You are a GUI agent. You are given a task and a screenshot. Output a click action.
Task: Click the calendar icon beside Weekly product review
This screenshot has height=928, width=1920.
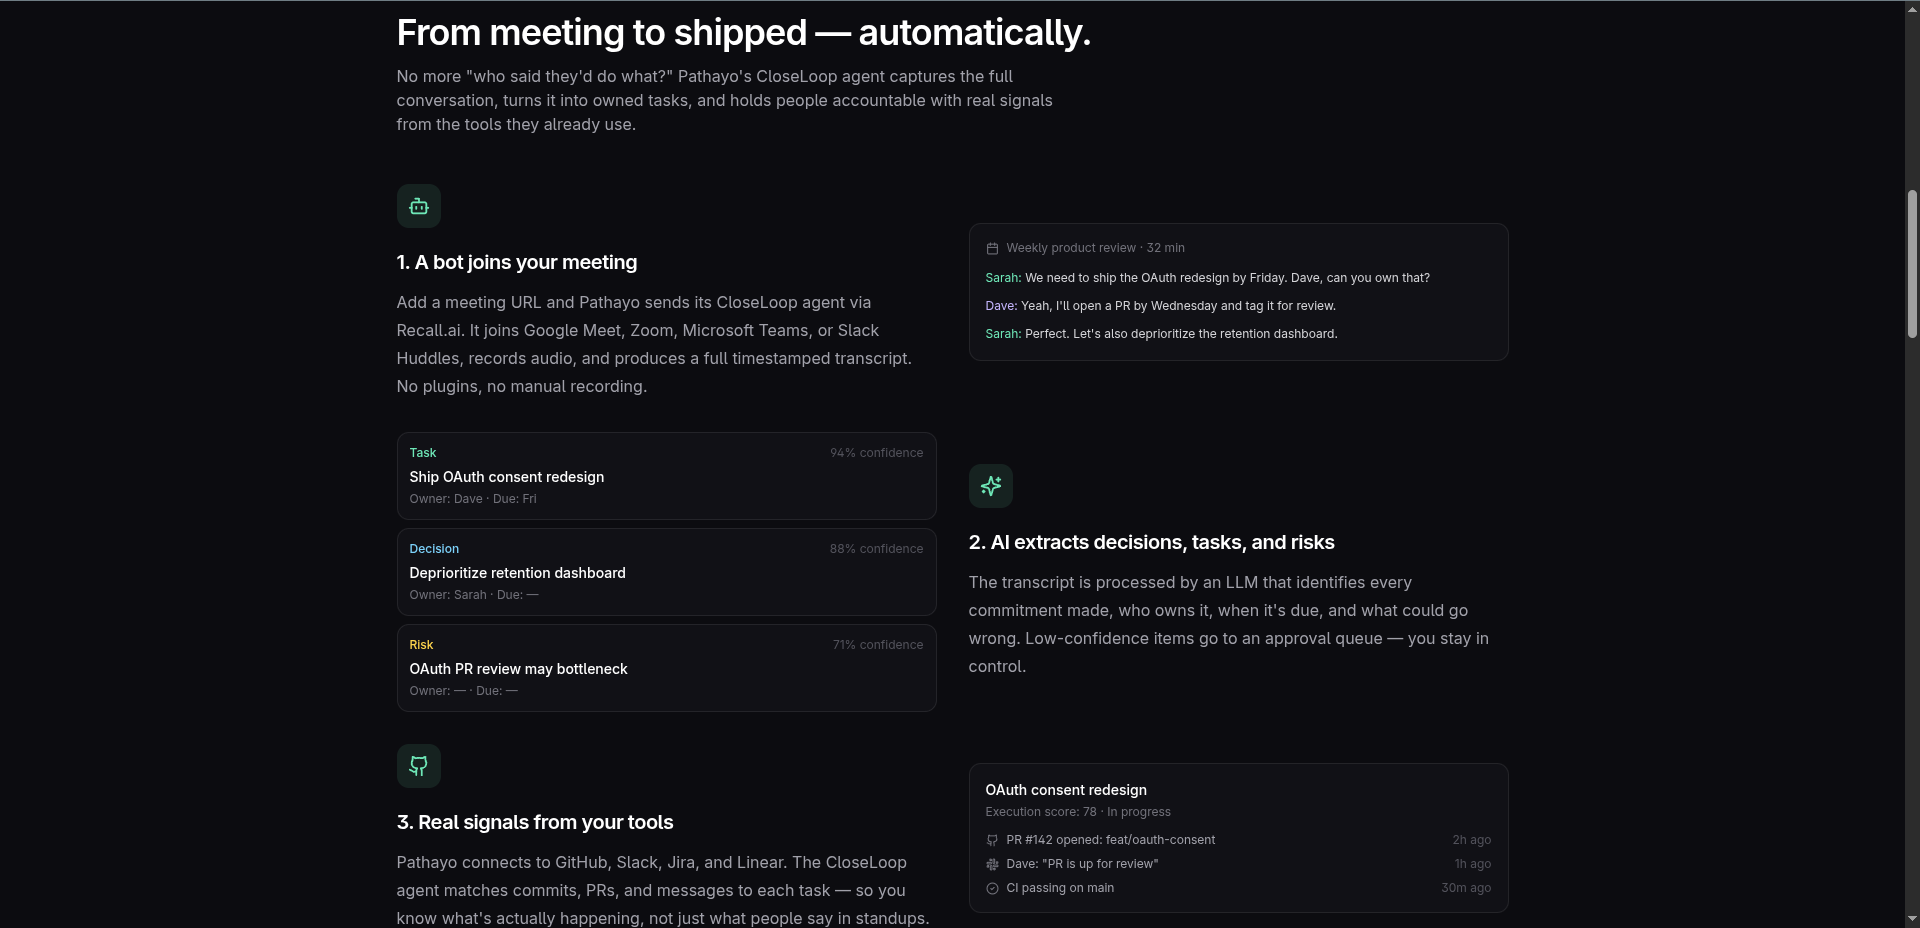(x=992, y=248)
